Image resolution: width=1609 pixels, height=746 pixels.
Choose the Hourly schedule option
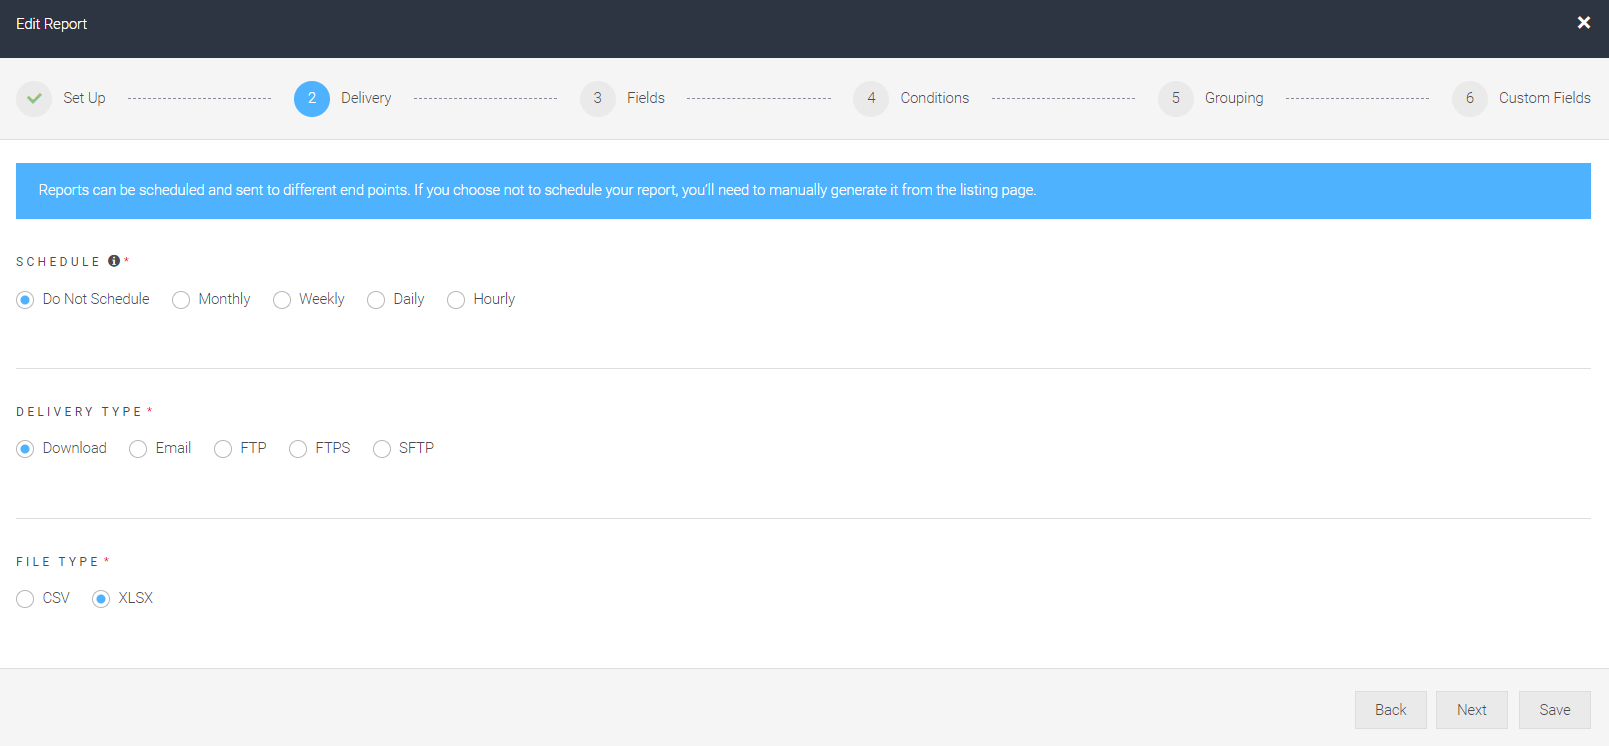pos(456,300)
